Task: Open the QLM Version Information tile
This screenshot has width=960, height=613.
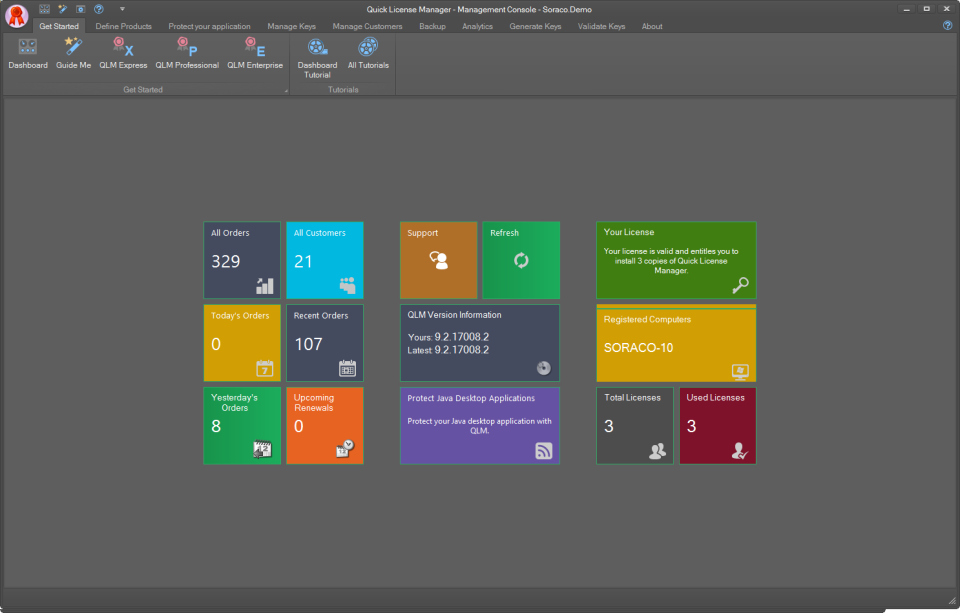Action: pos(480,343)
